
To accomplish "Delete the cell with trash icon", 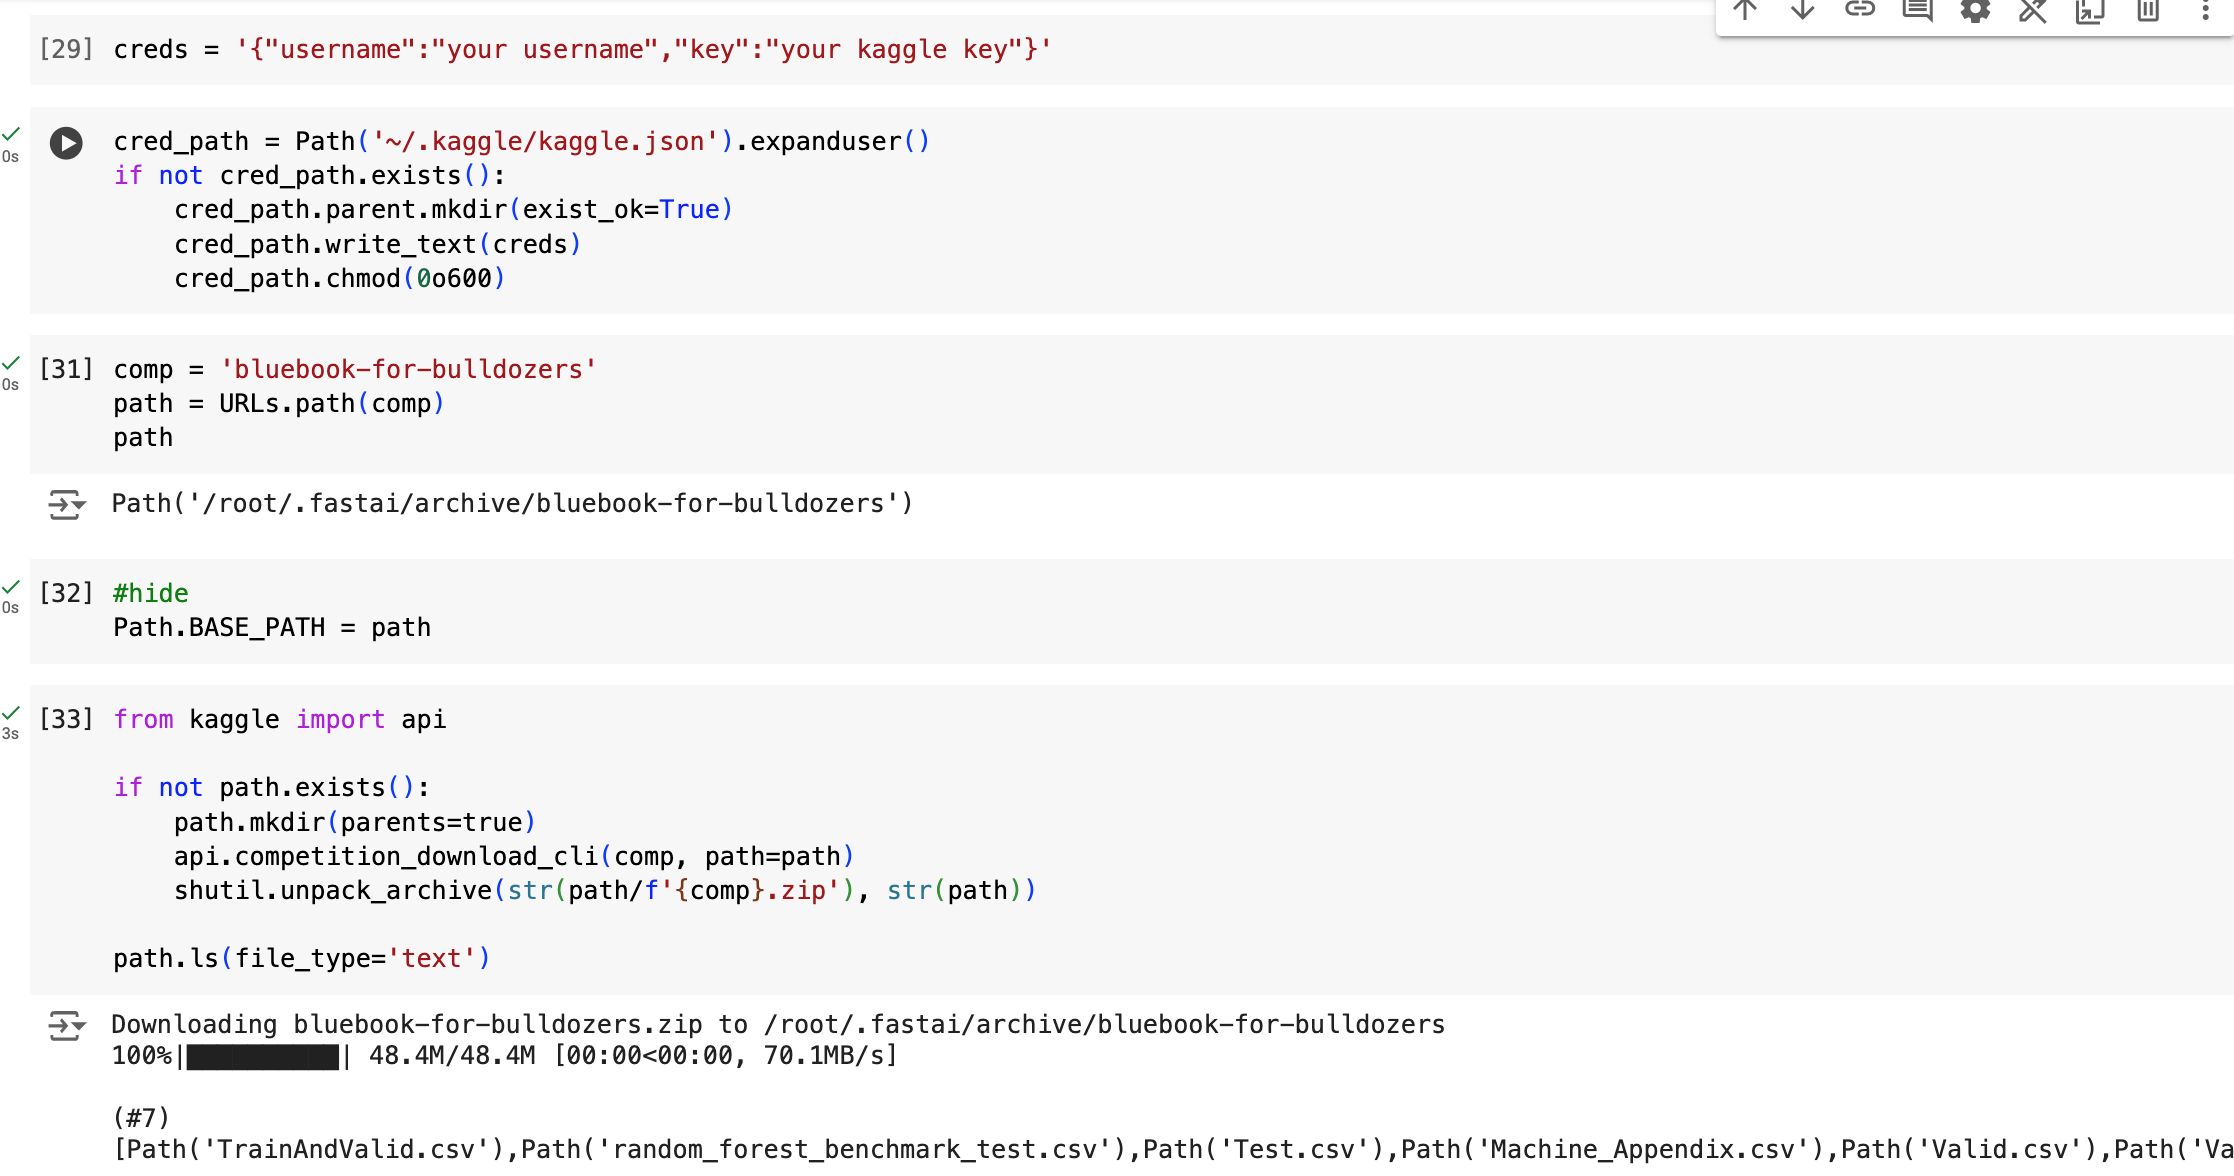I will point(2147,12).
